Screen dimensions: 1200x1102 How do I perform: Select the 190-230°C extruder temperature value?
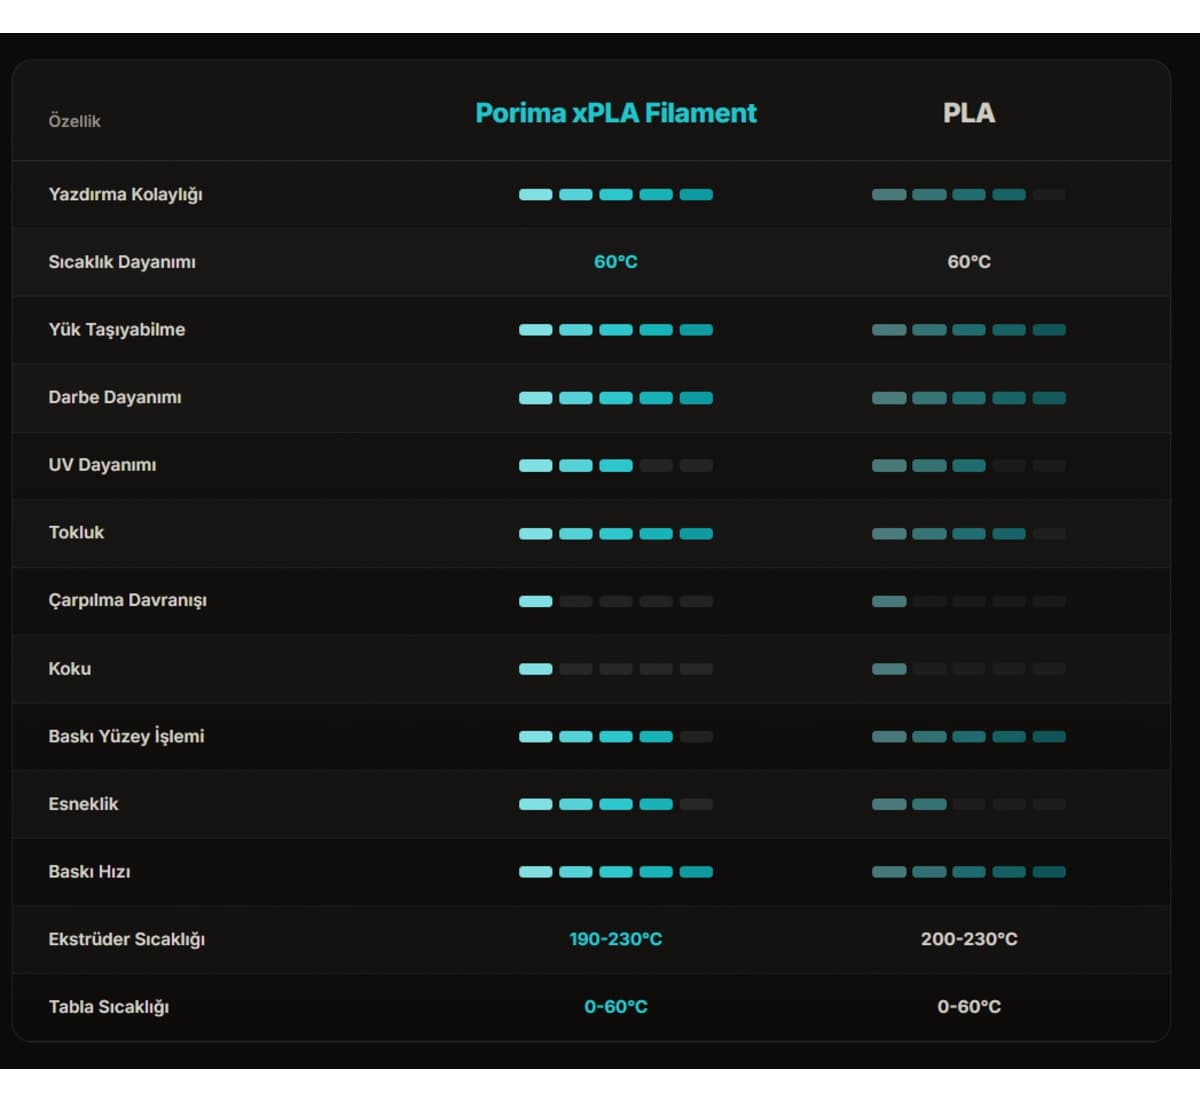(x=616, y=939)
